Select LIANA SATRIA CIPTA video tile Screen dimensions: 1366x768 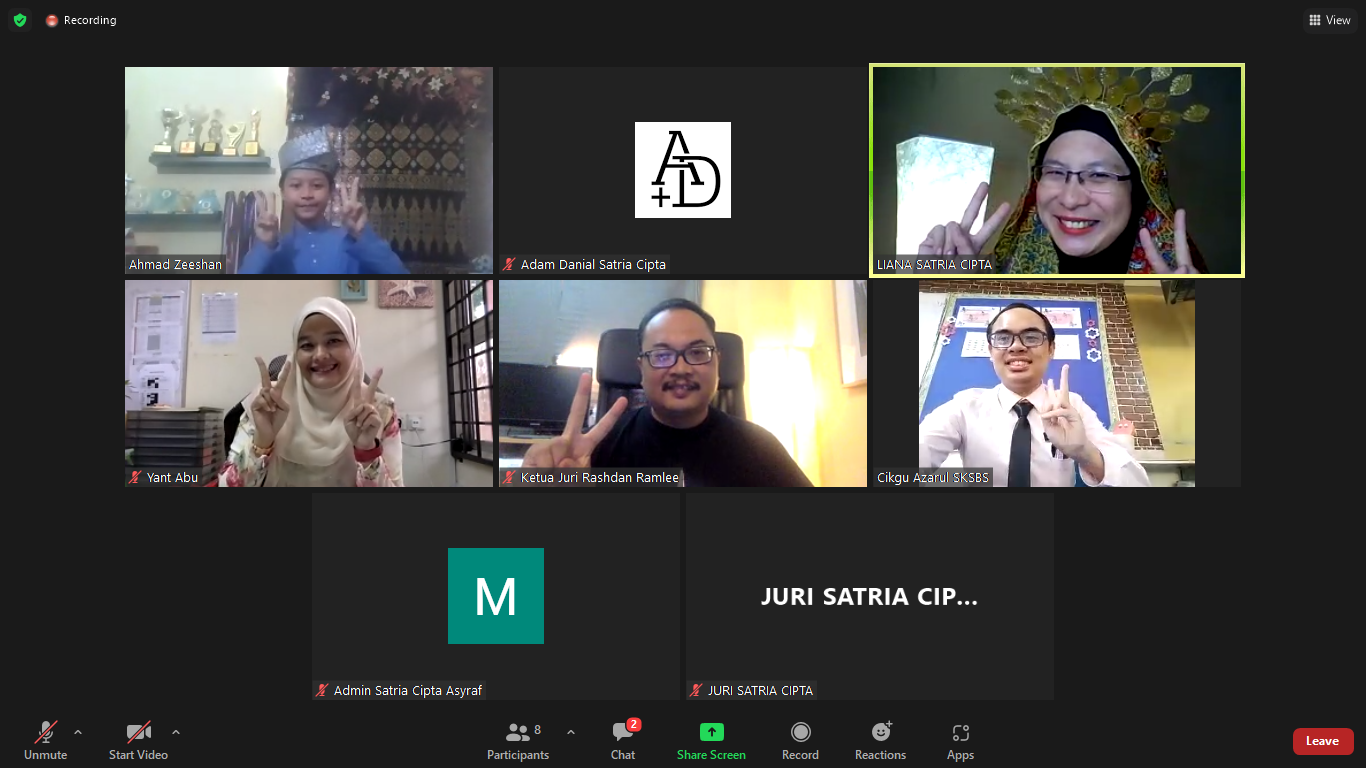tap(1057, 170)
